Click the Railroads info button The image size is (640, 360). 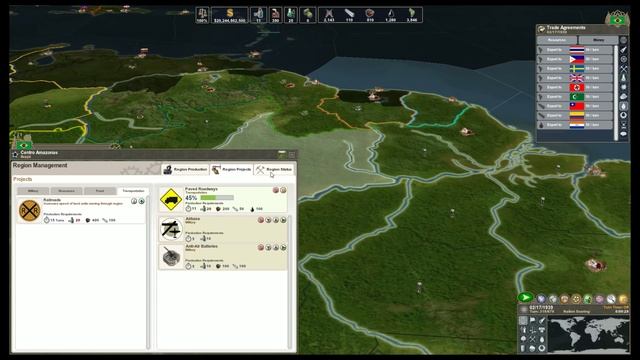(134, 201)
